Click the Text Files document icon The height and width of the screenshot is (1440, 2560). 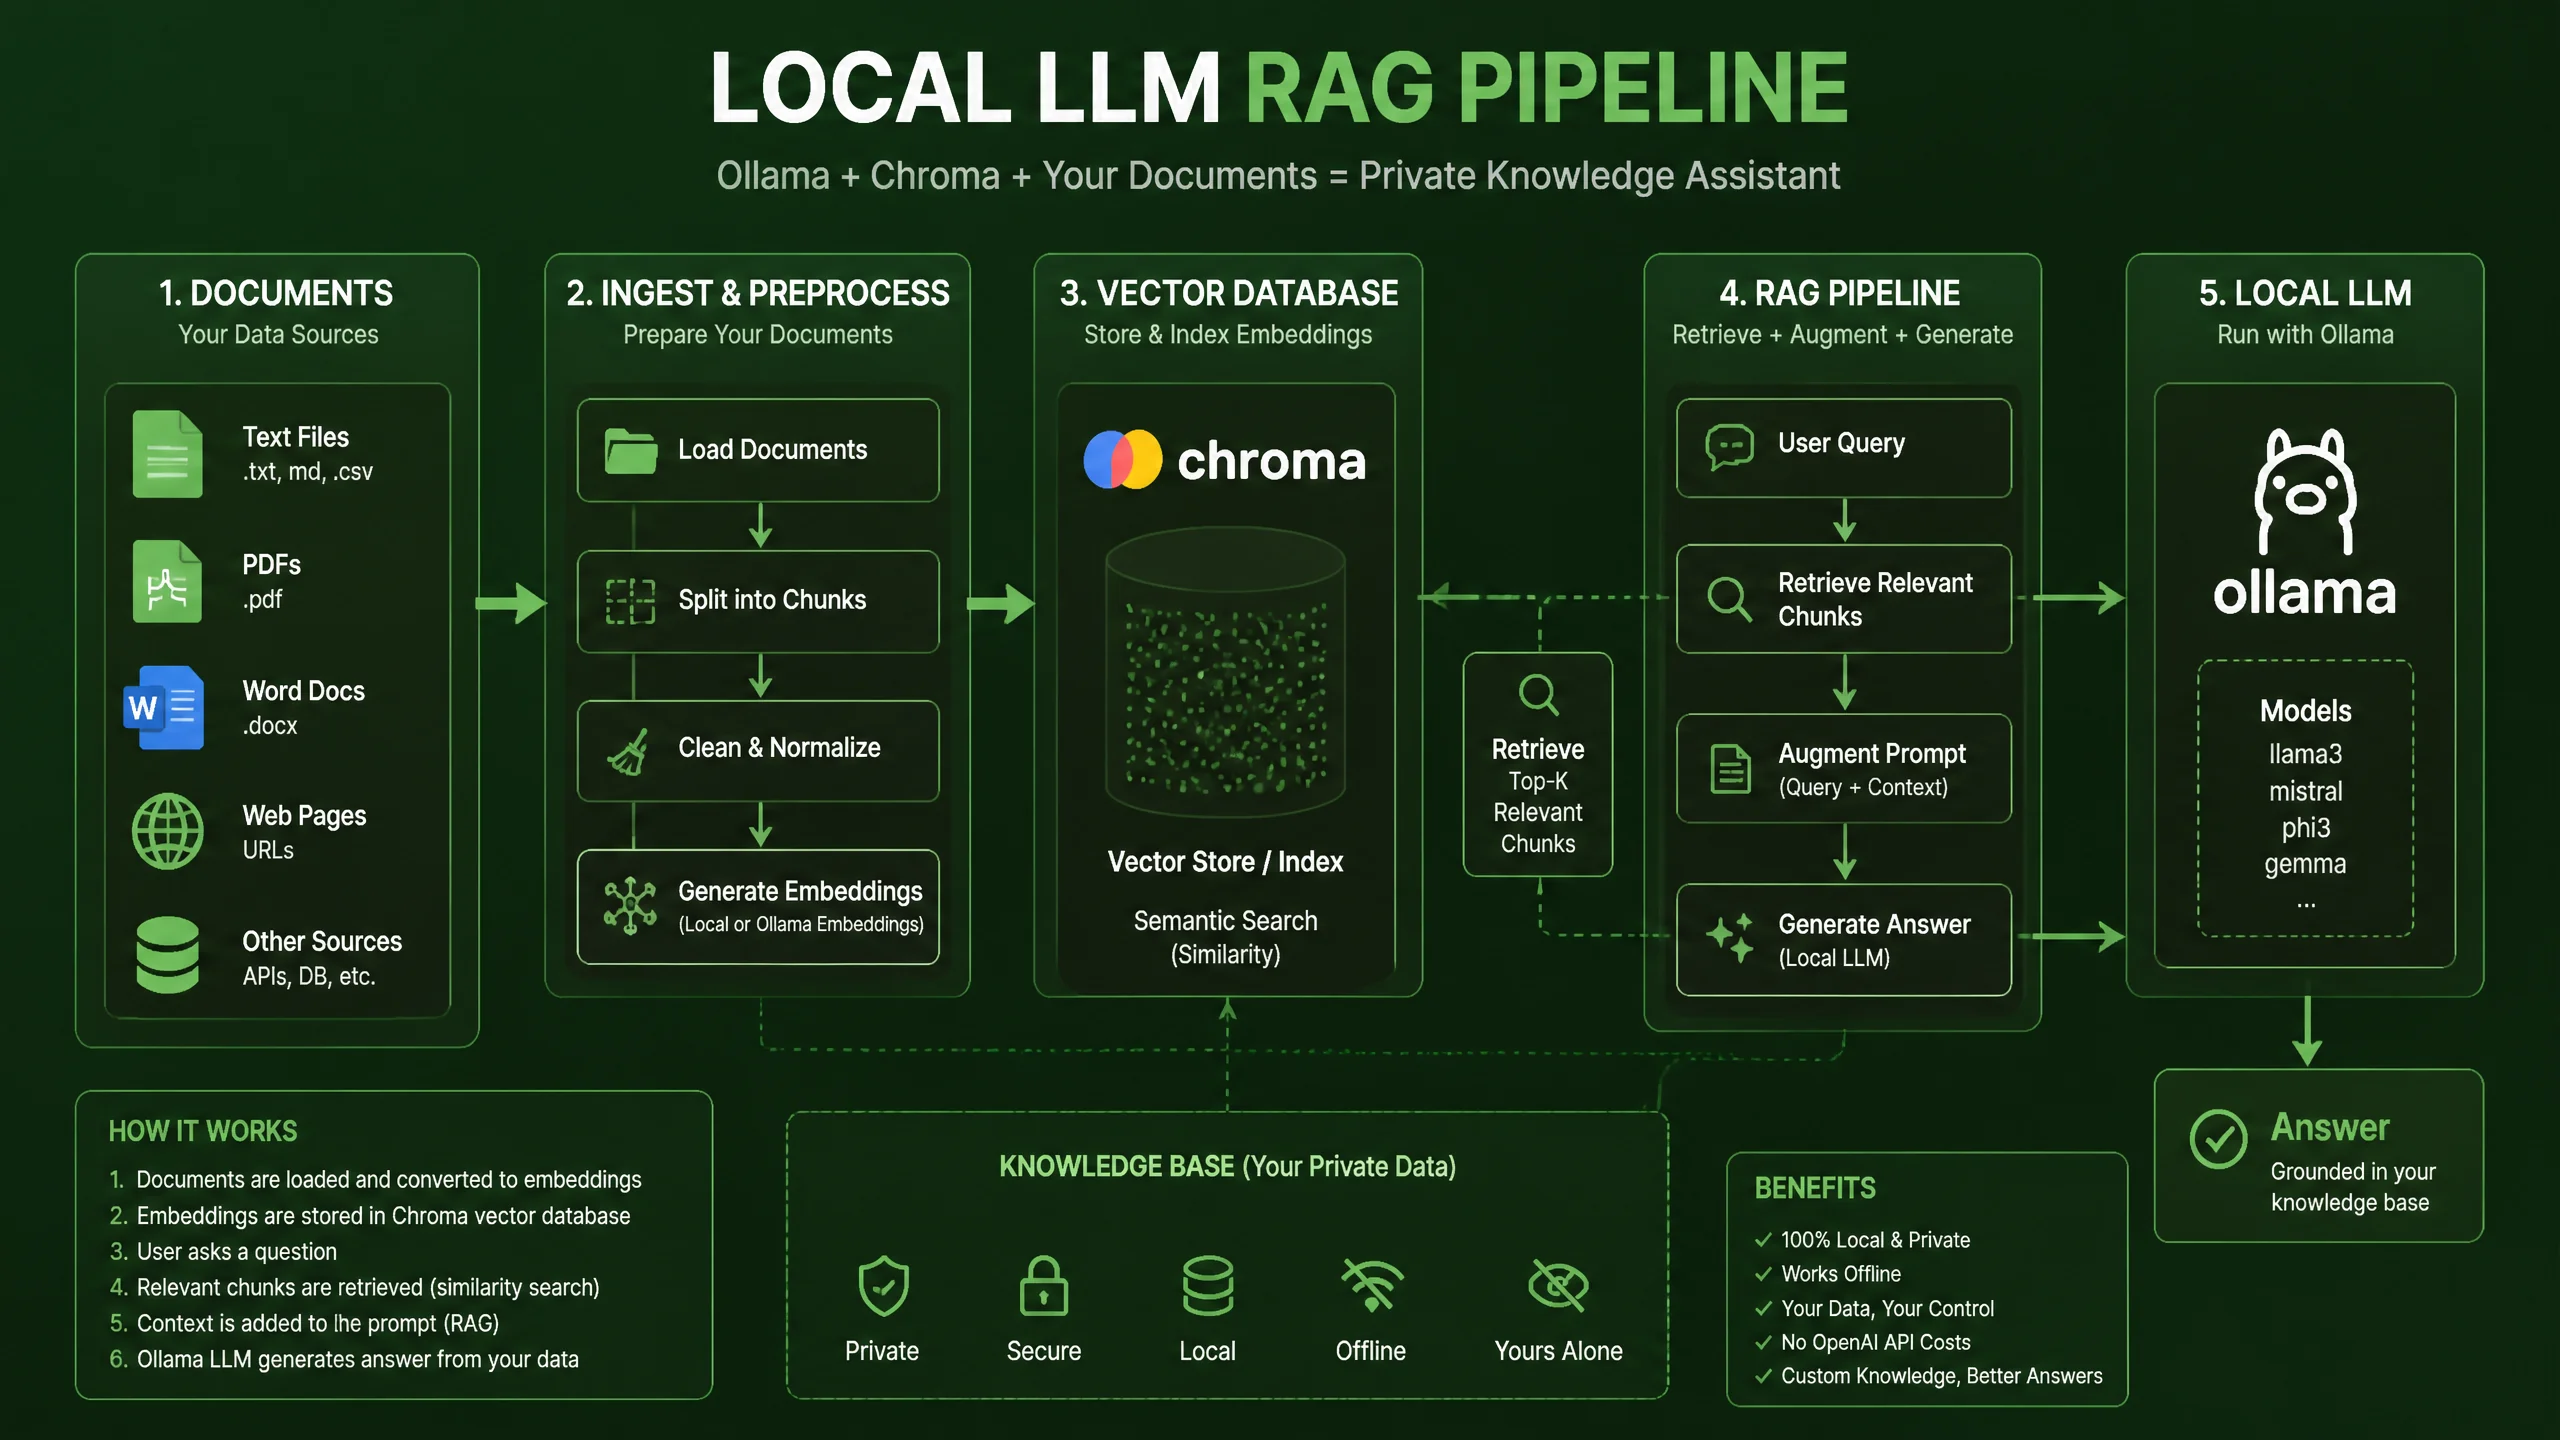(167, 454)
